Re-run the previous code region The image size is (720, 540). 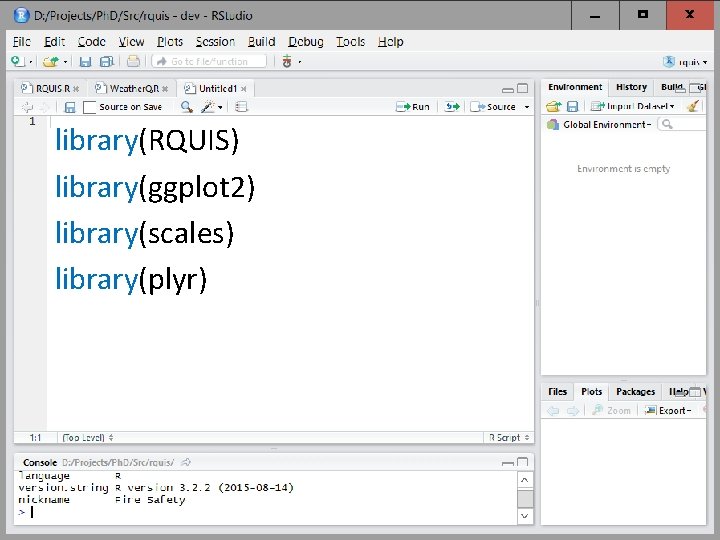(452, 107)
